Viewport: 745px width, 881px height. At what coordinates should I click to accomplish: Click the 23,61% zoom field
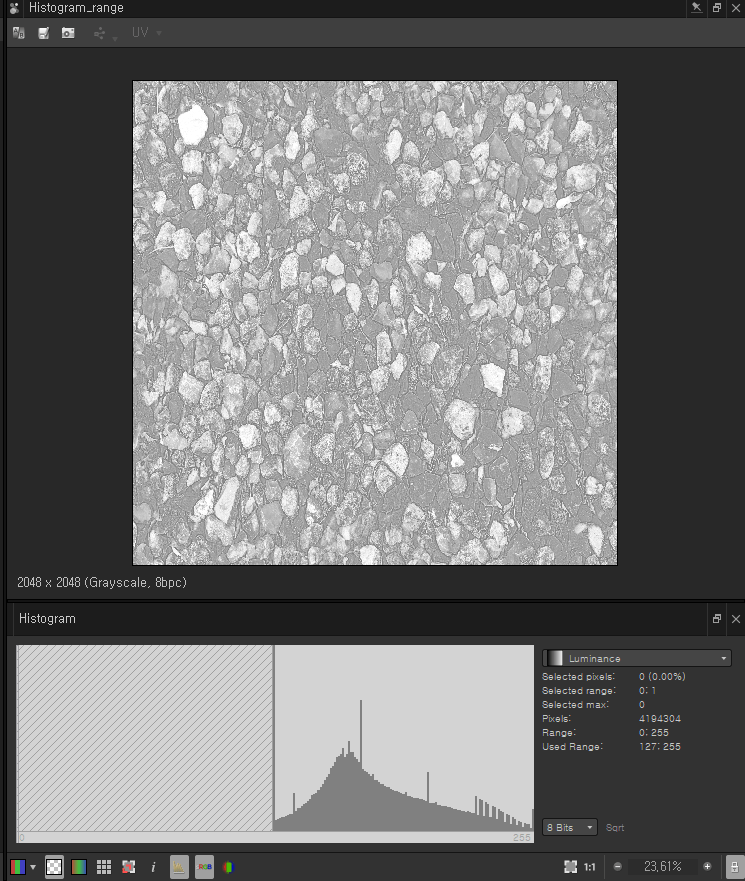click(663, 866)
